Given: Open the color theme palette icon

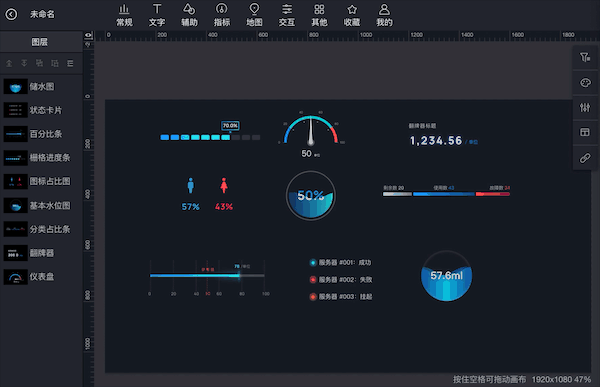Looking at the screenshot, I should click(x=585, y=83).
